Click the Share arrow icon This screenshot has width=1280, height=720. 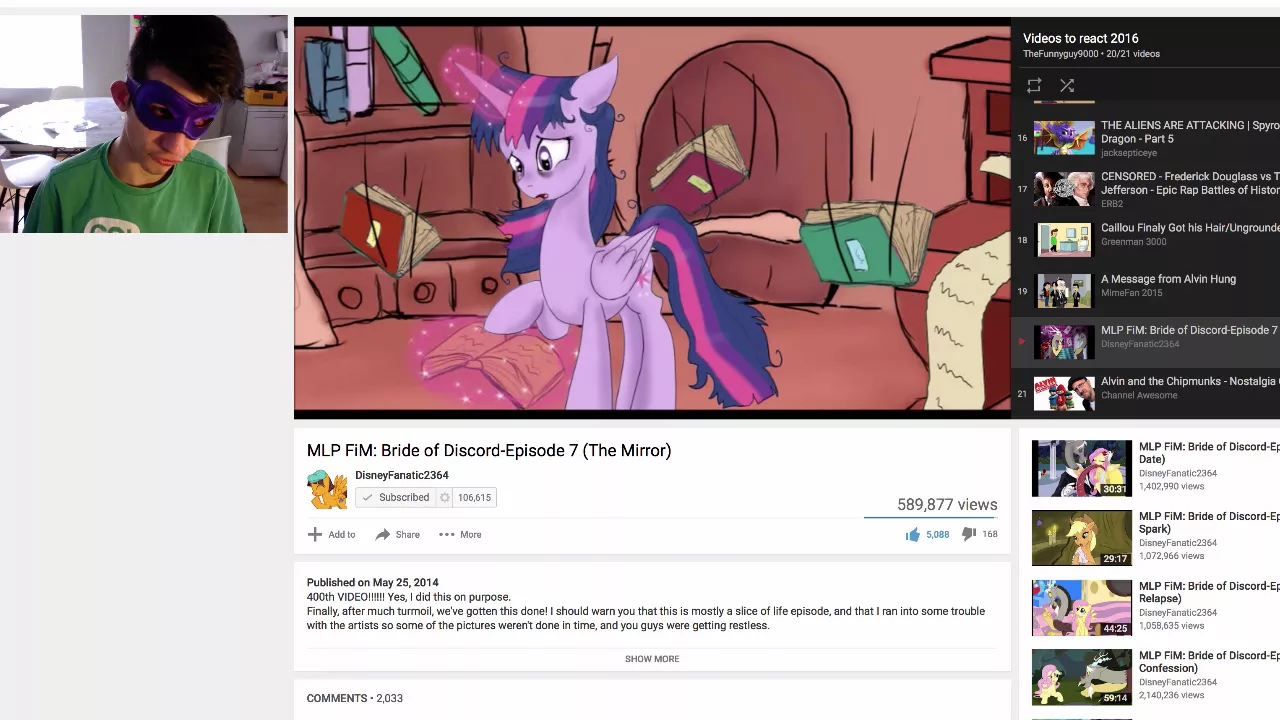(x=382, y=535)
